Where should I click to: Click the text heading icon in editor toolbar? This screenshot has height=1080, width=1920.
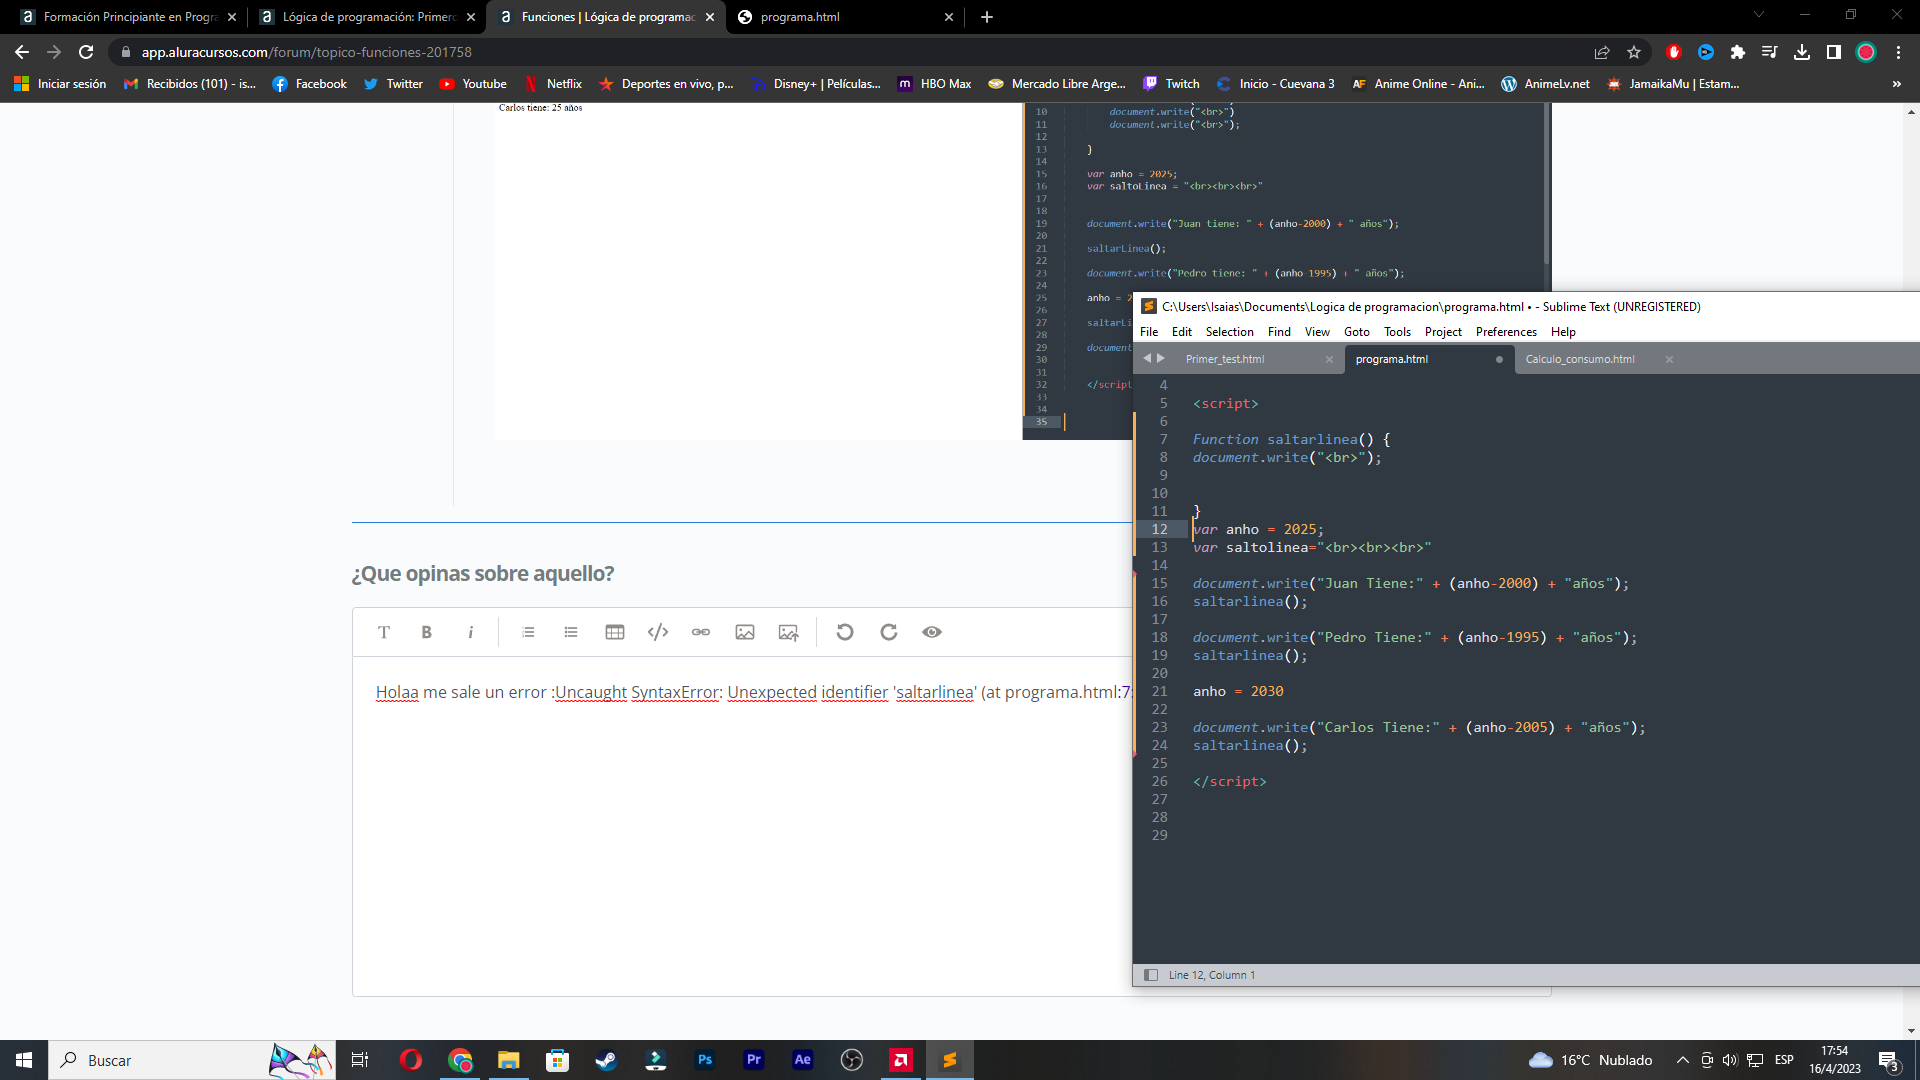(384, 632)
